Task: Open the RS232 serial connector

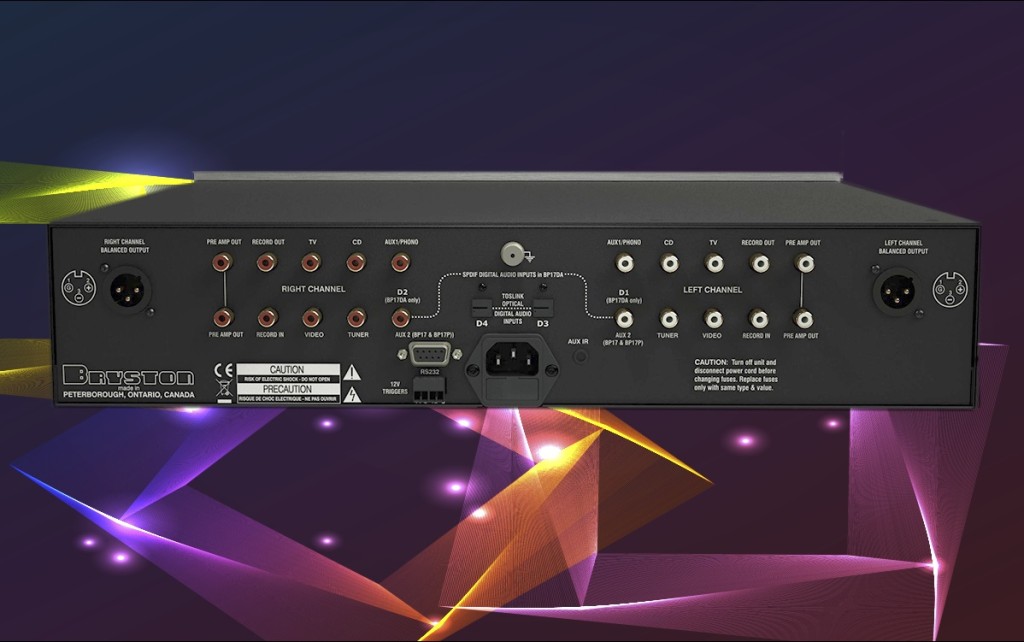Action: point(429,354)
